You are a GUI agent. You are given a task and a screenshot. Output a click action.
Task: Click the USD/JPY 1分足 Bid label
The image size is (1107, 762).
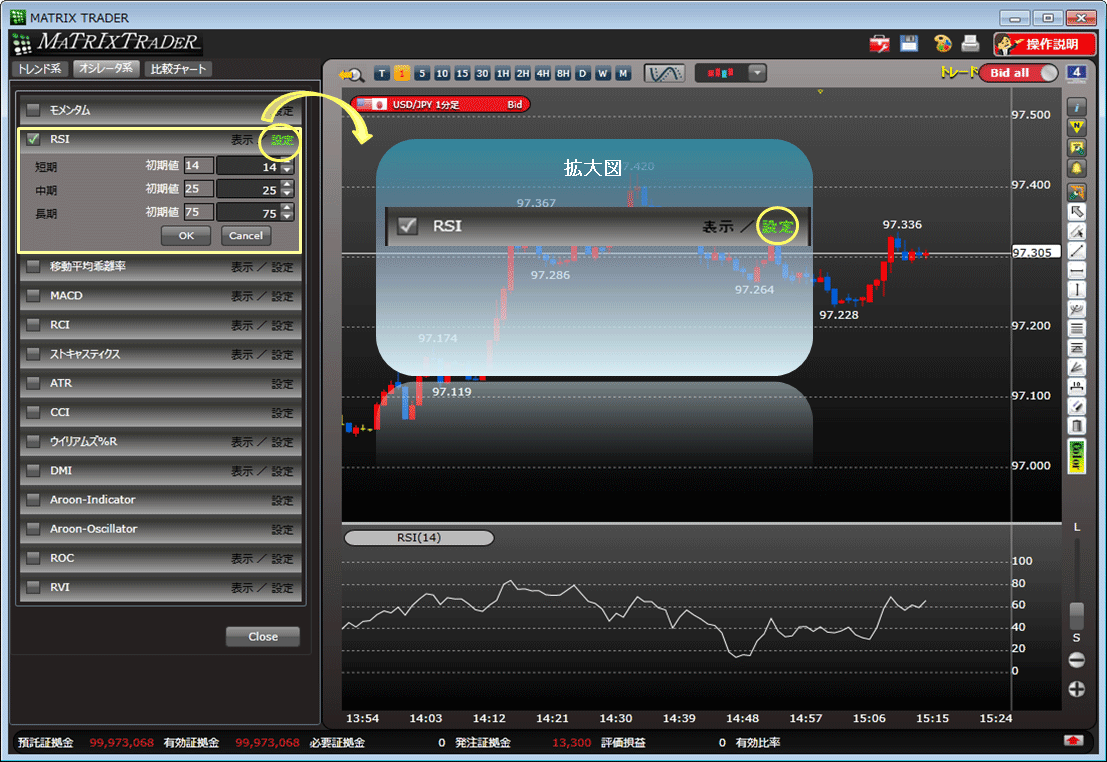[441, 105]
